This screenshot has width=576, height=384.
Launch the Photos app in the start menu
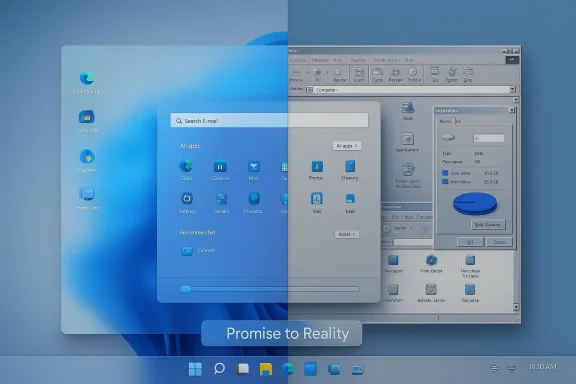tap(317, 166)
